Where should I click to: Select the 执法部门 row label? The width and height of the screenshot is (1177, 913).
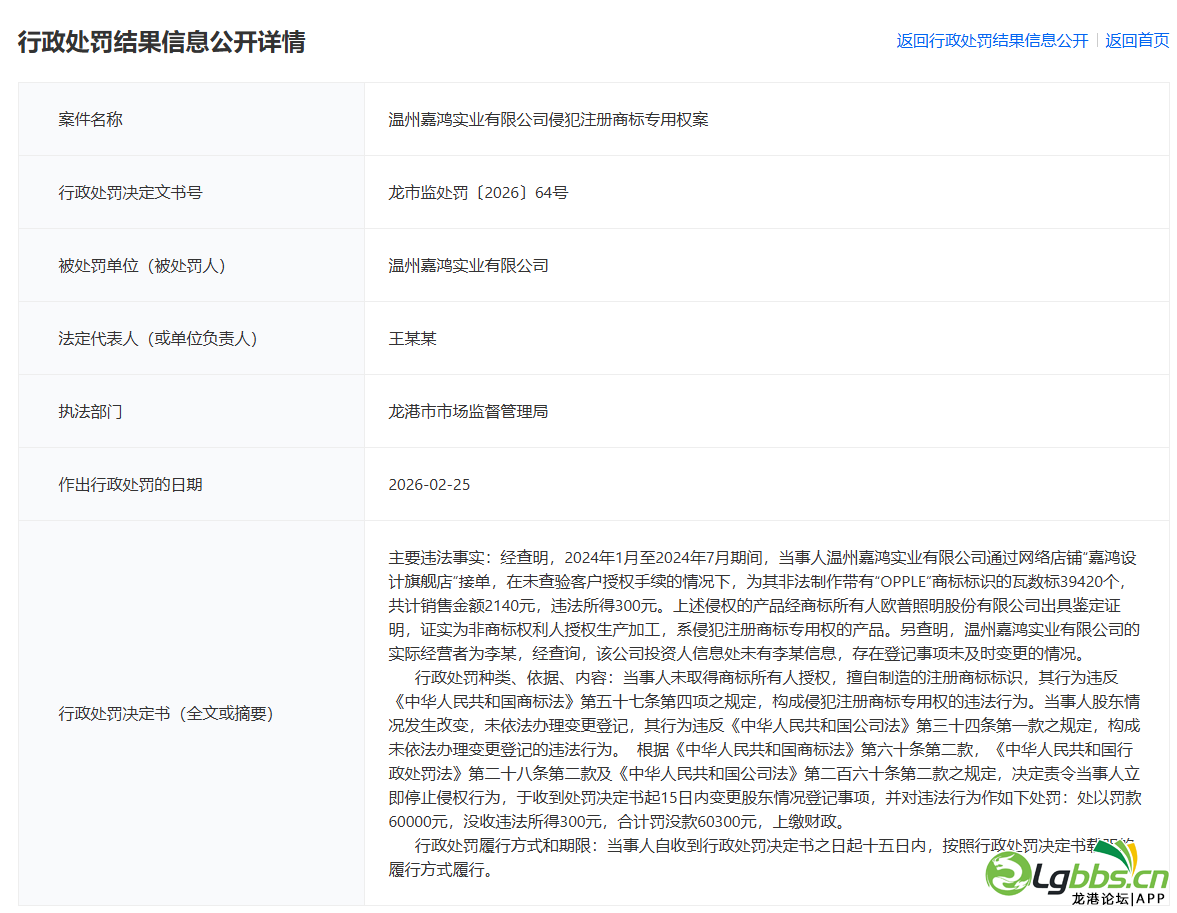point(91,411)
